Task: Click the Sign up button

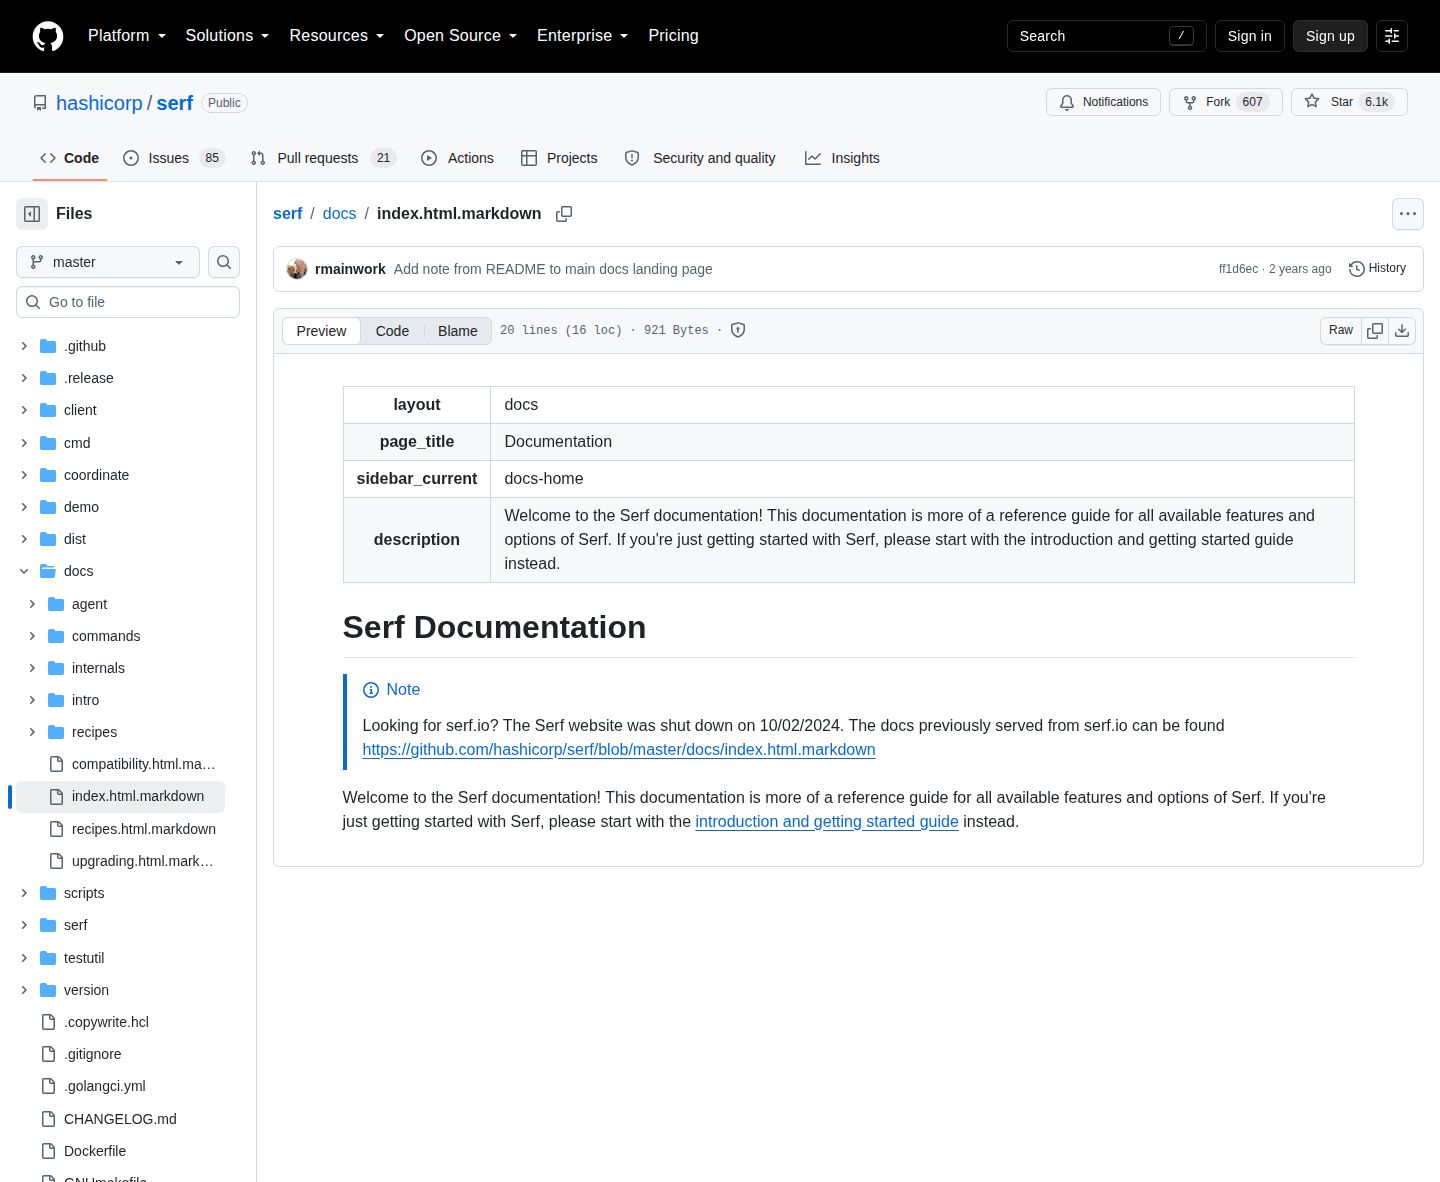Action: click(x=1330, y=36)
